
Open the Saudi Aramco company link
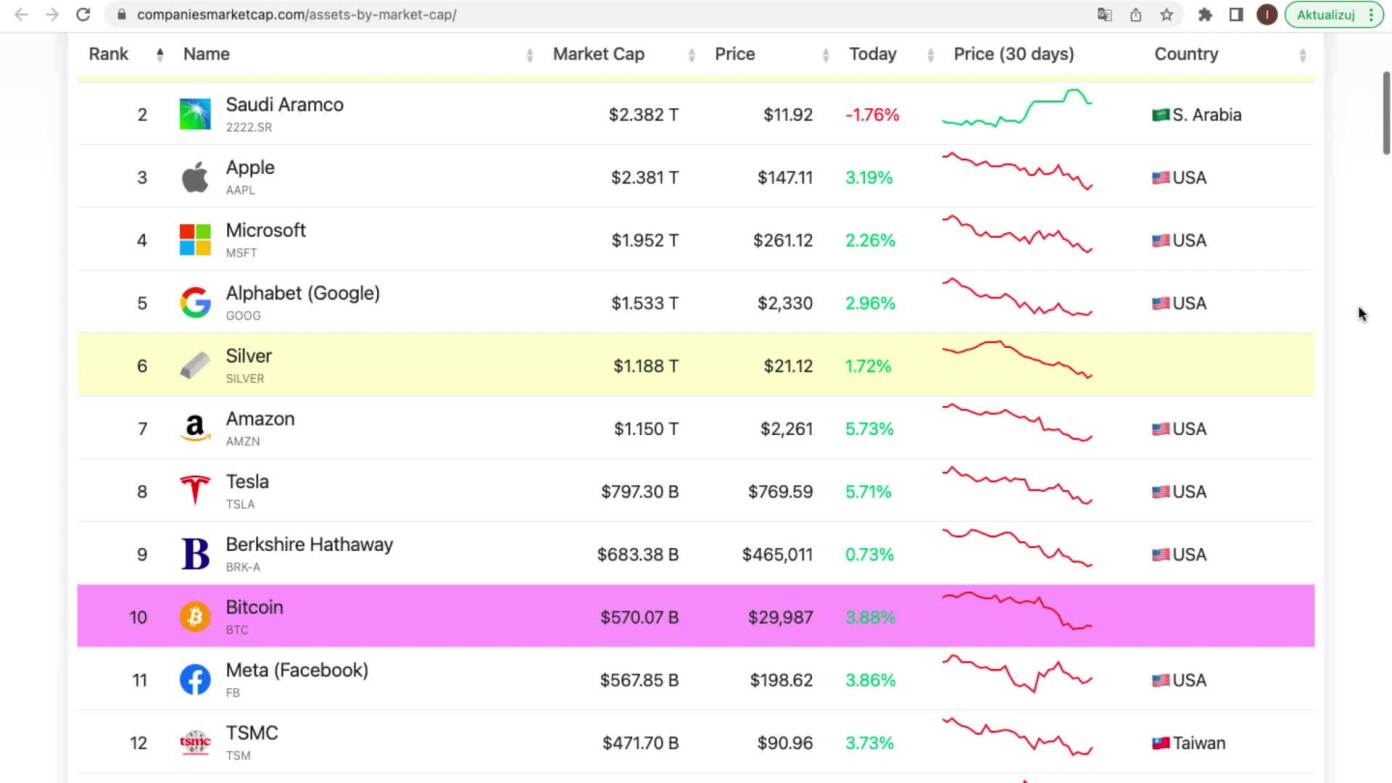284,104
